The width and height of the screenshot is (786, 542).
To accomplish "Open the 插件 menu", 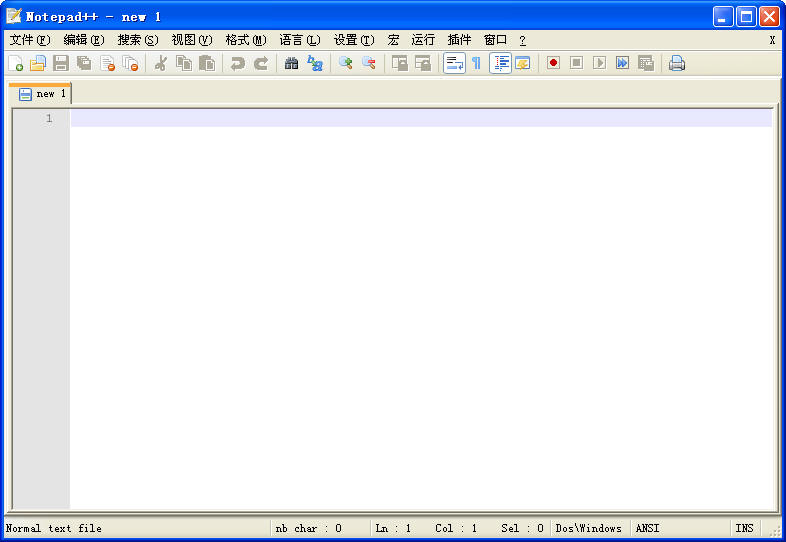I will click(459, 40).
